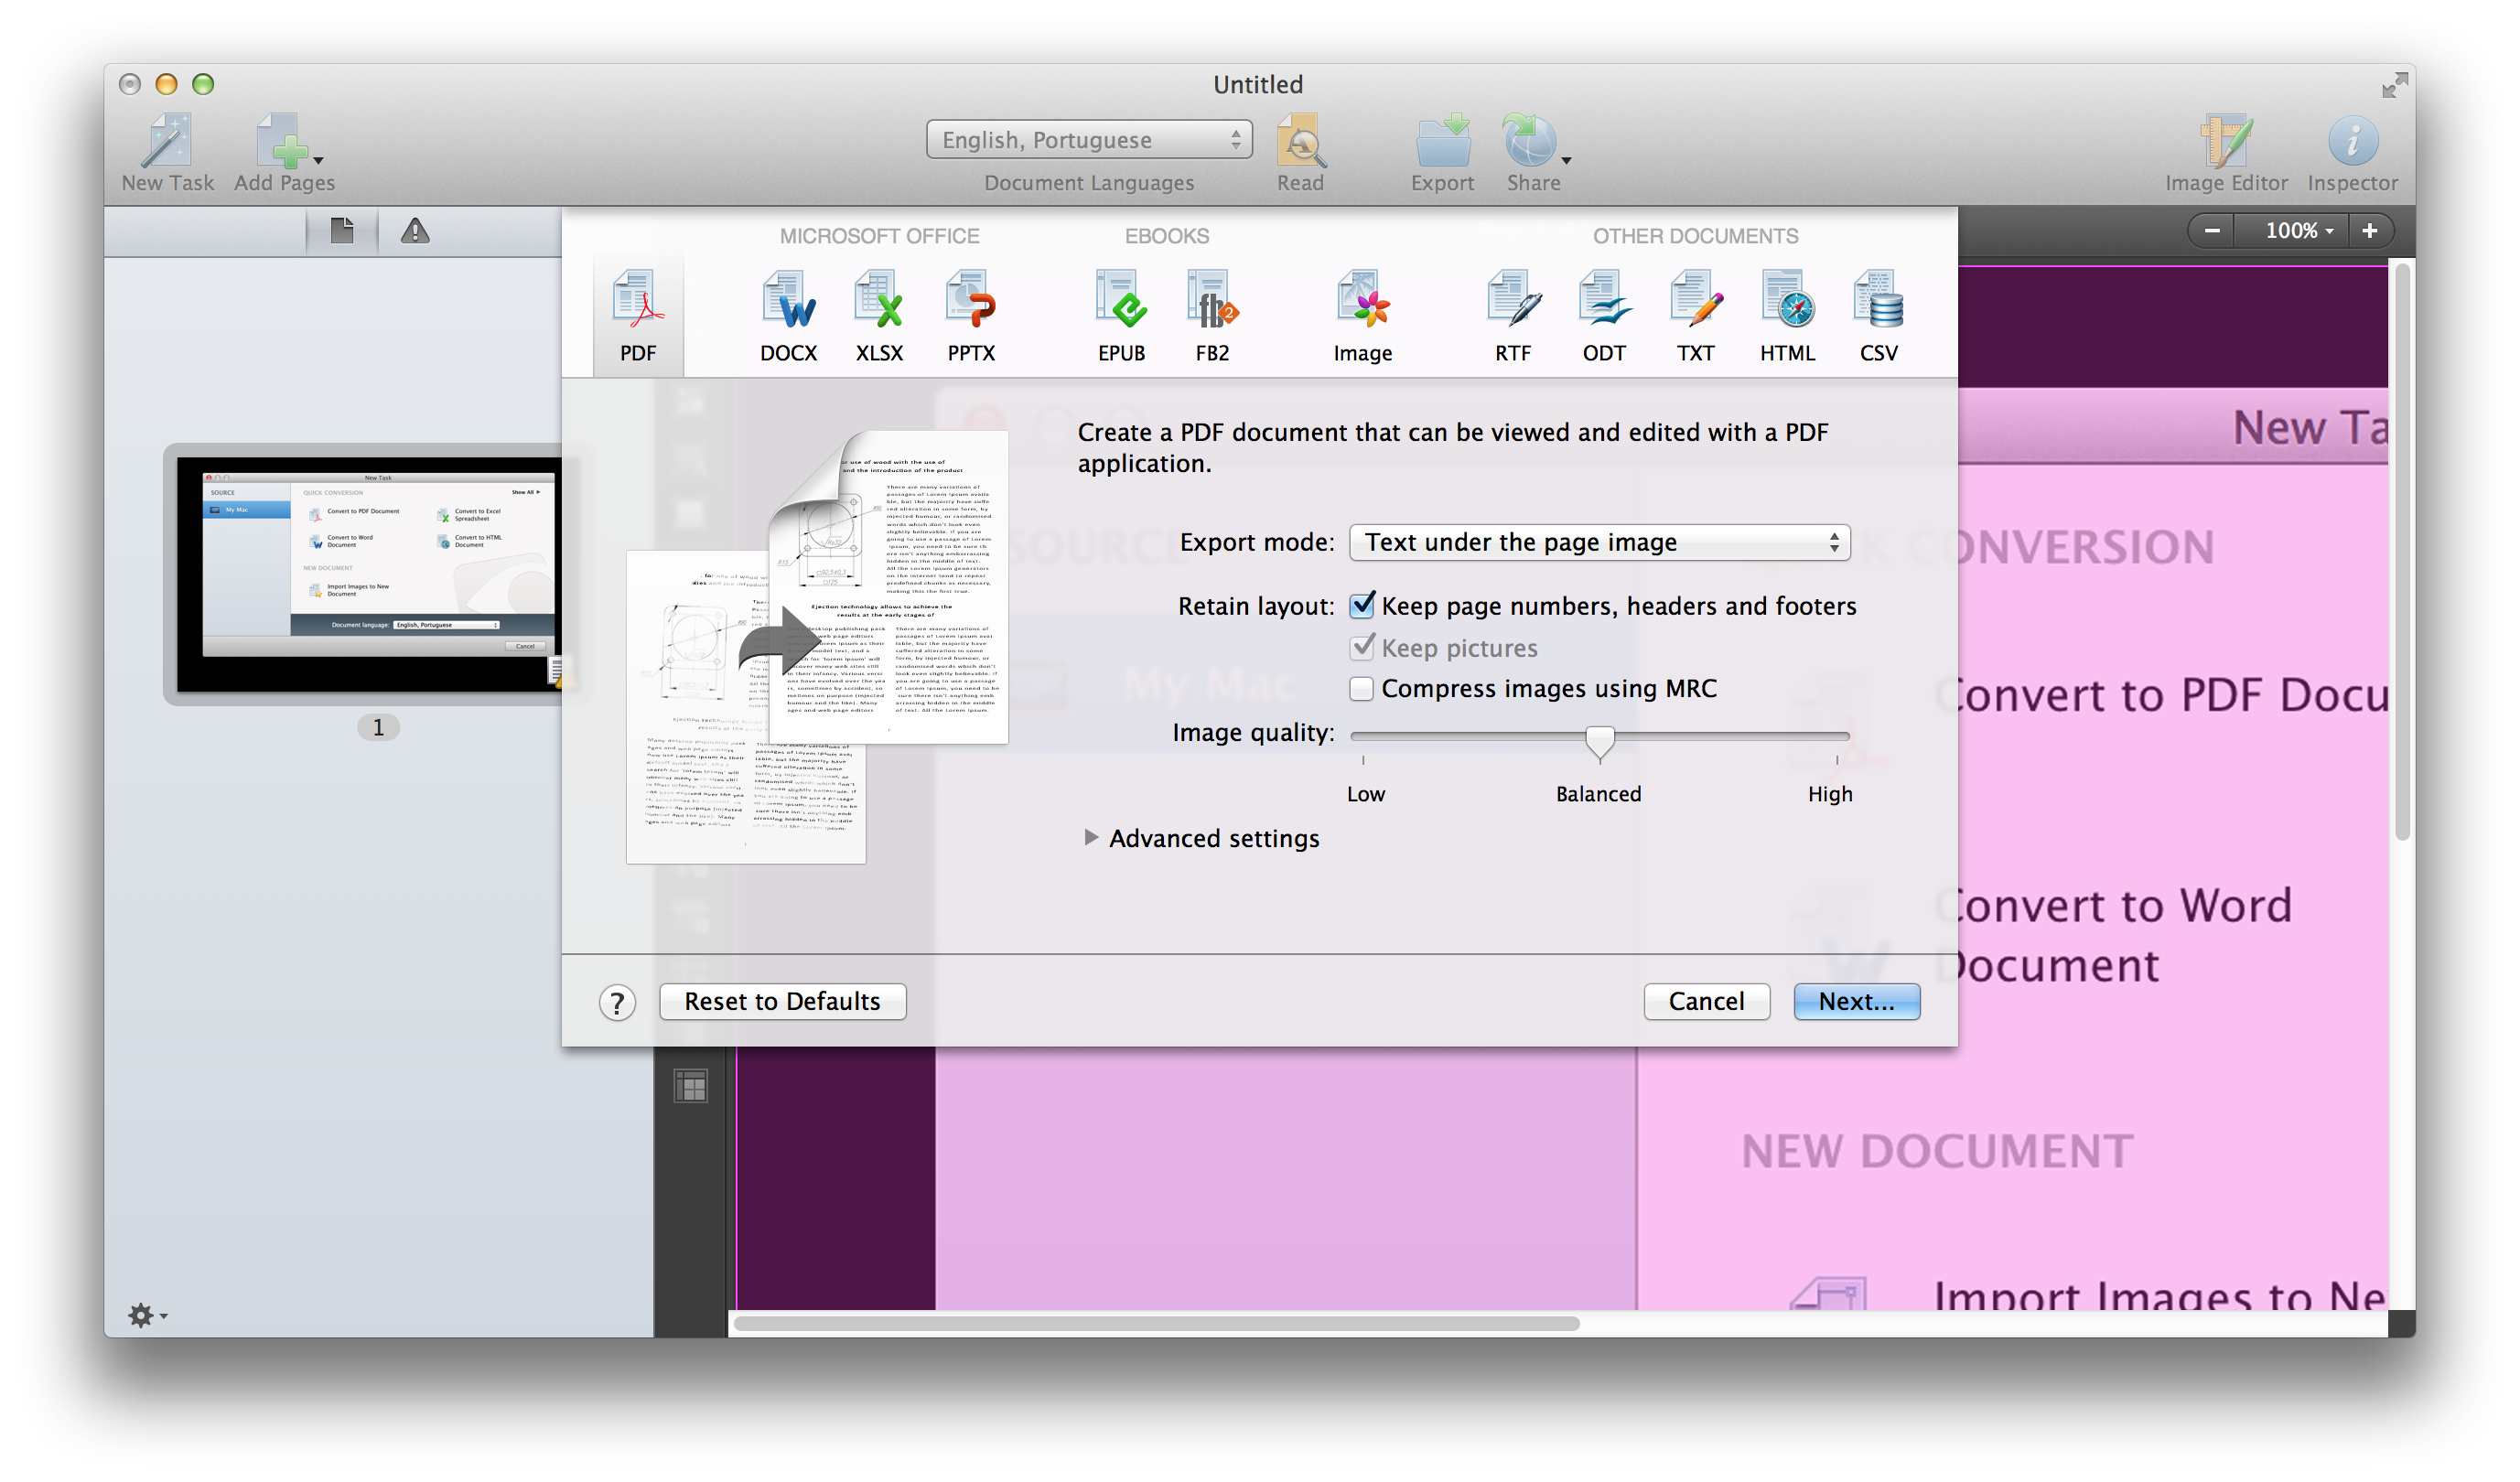
Task: Click the vertical scrollbar of the page view
Action: click(2402, 552)
